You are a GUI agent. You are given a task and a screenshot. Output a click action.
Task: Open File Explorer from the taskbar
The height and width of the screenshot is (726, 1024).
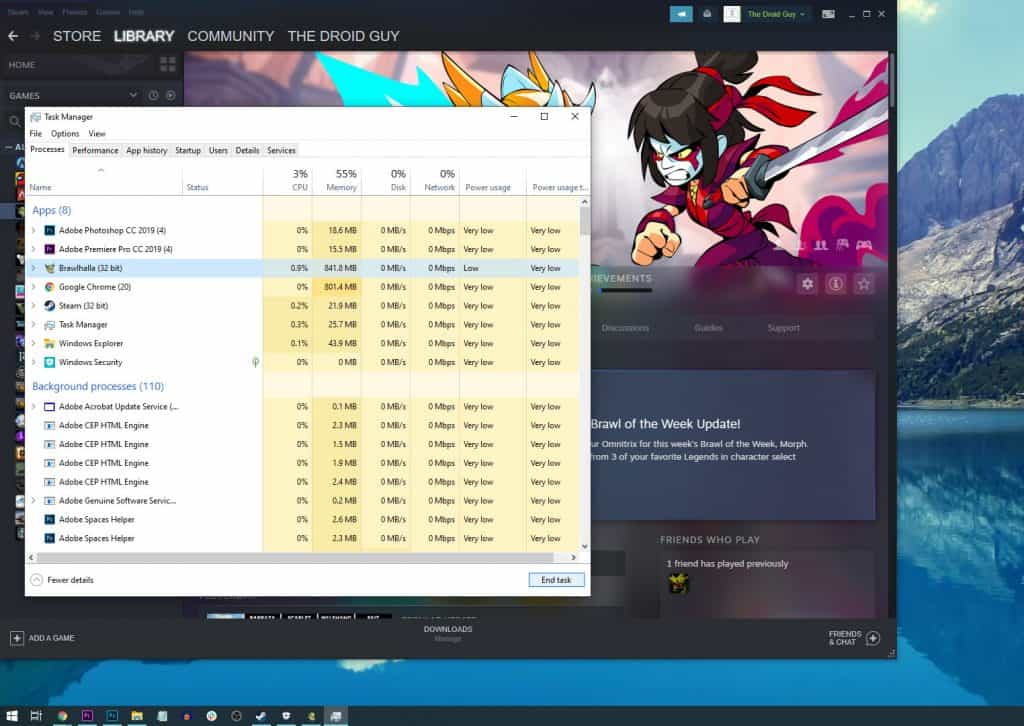pos(137,716)
